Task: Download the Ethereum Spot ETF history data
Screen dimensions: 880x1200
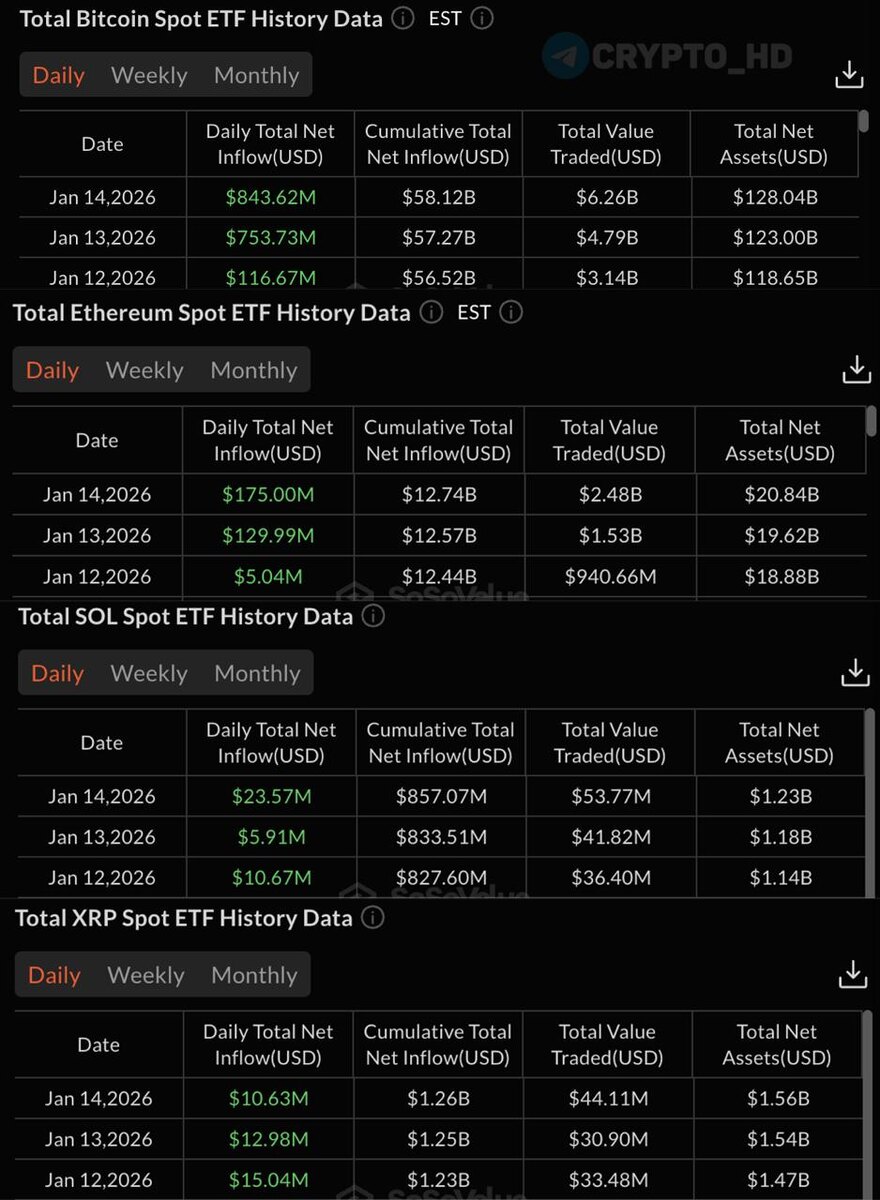Action: pos(857,370)
